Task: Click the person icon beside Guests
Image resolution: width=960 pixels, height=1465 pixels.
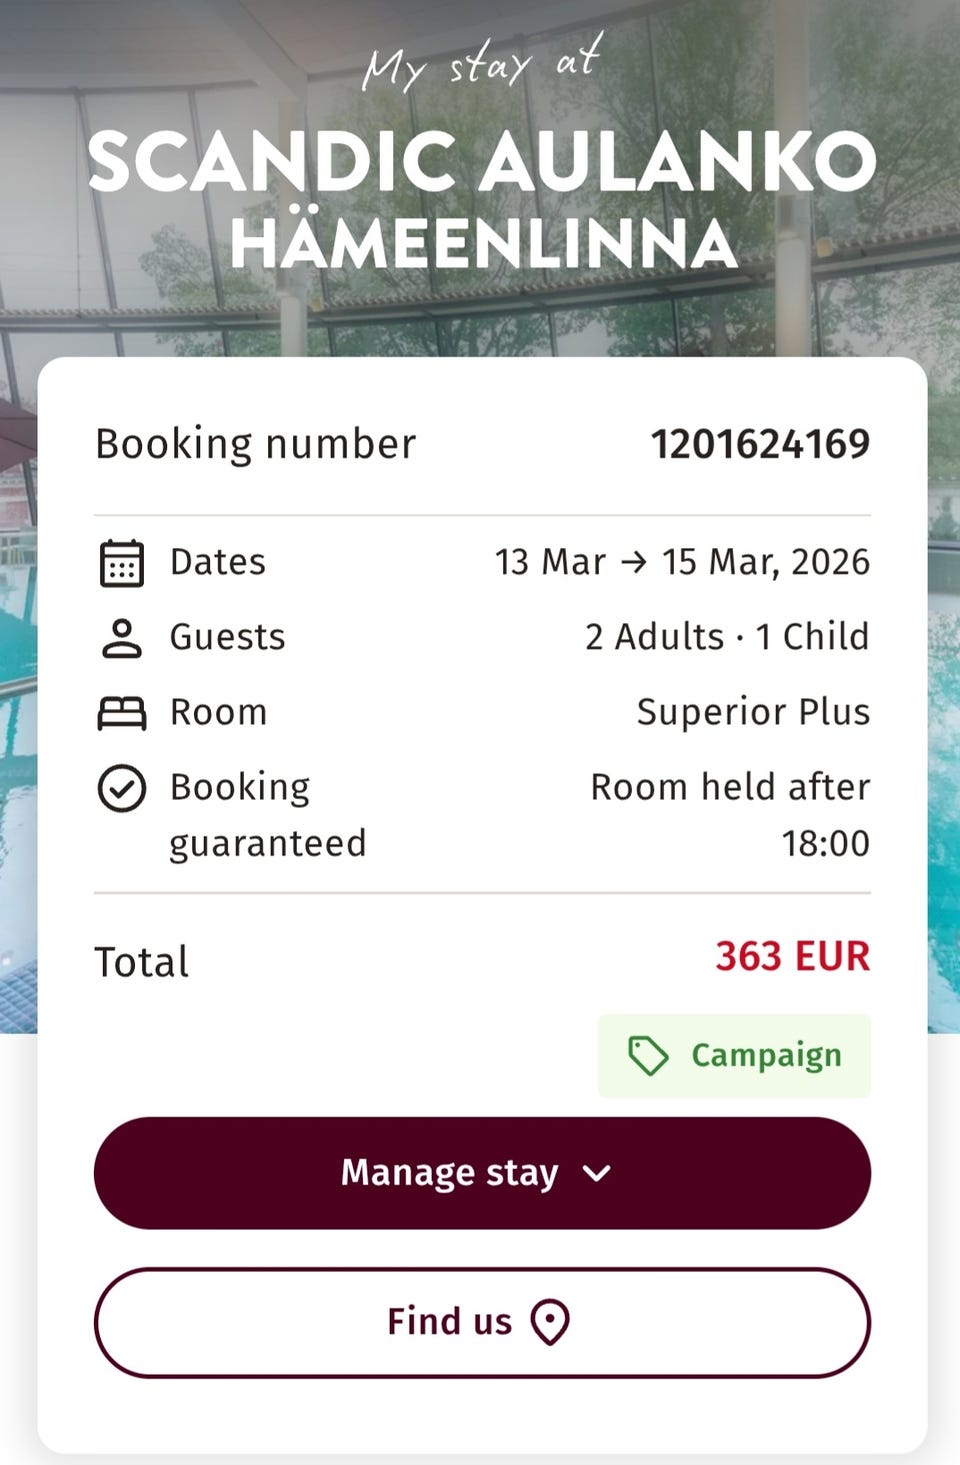Action: (x=122, y=638)
